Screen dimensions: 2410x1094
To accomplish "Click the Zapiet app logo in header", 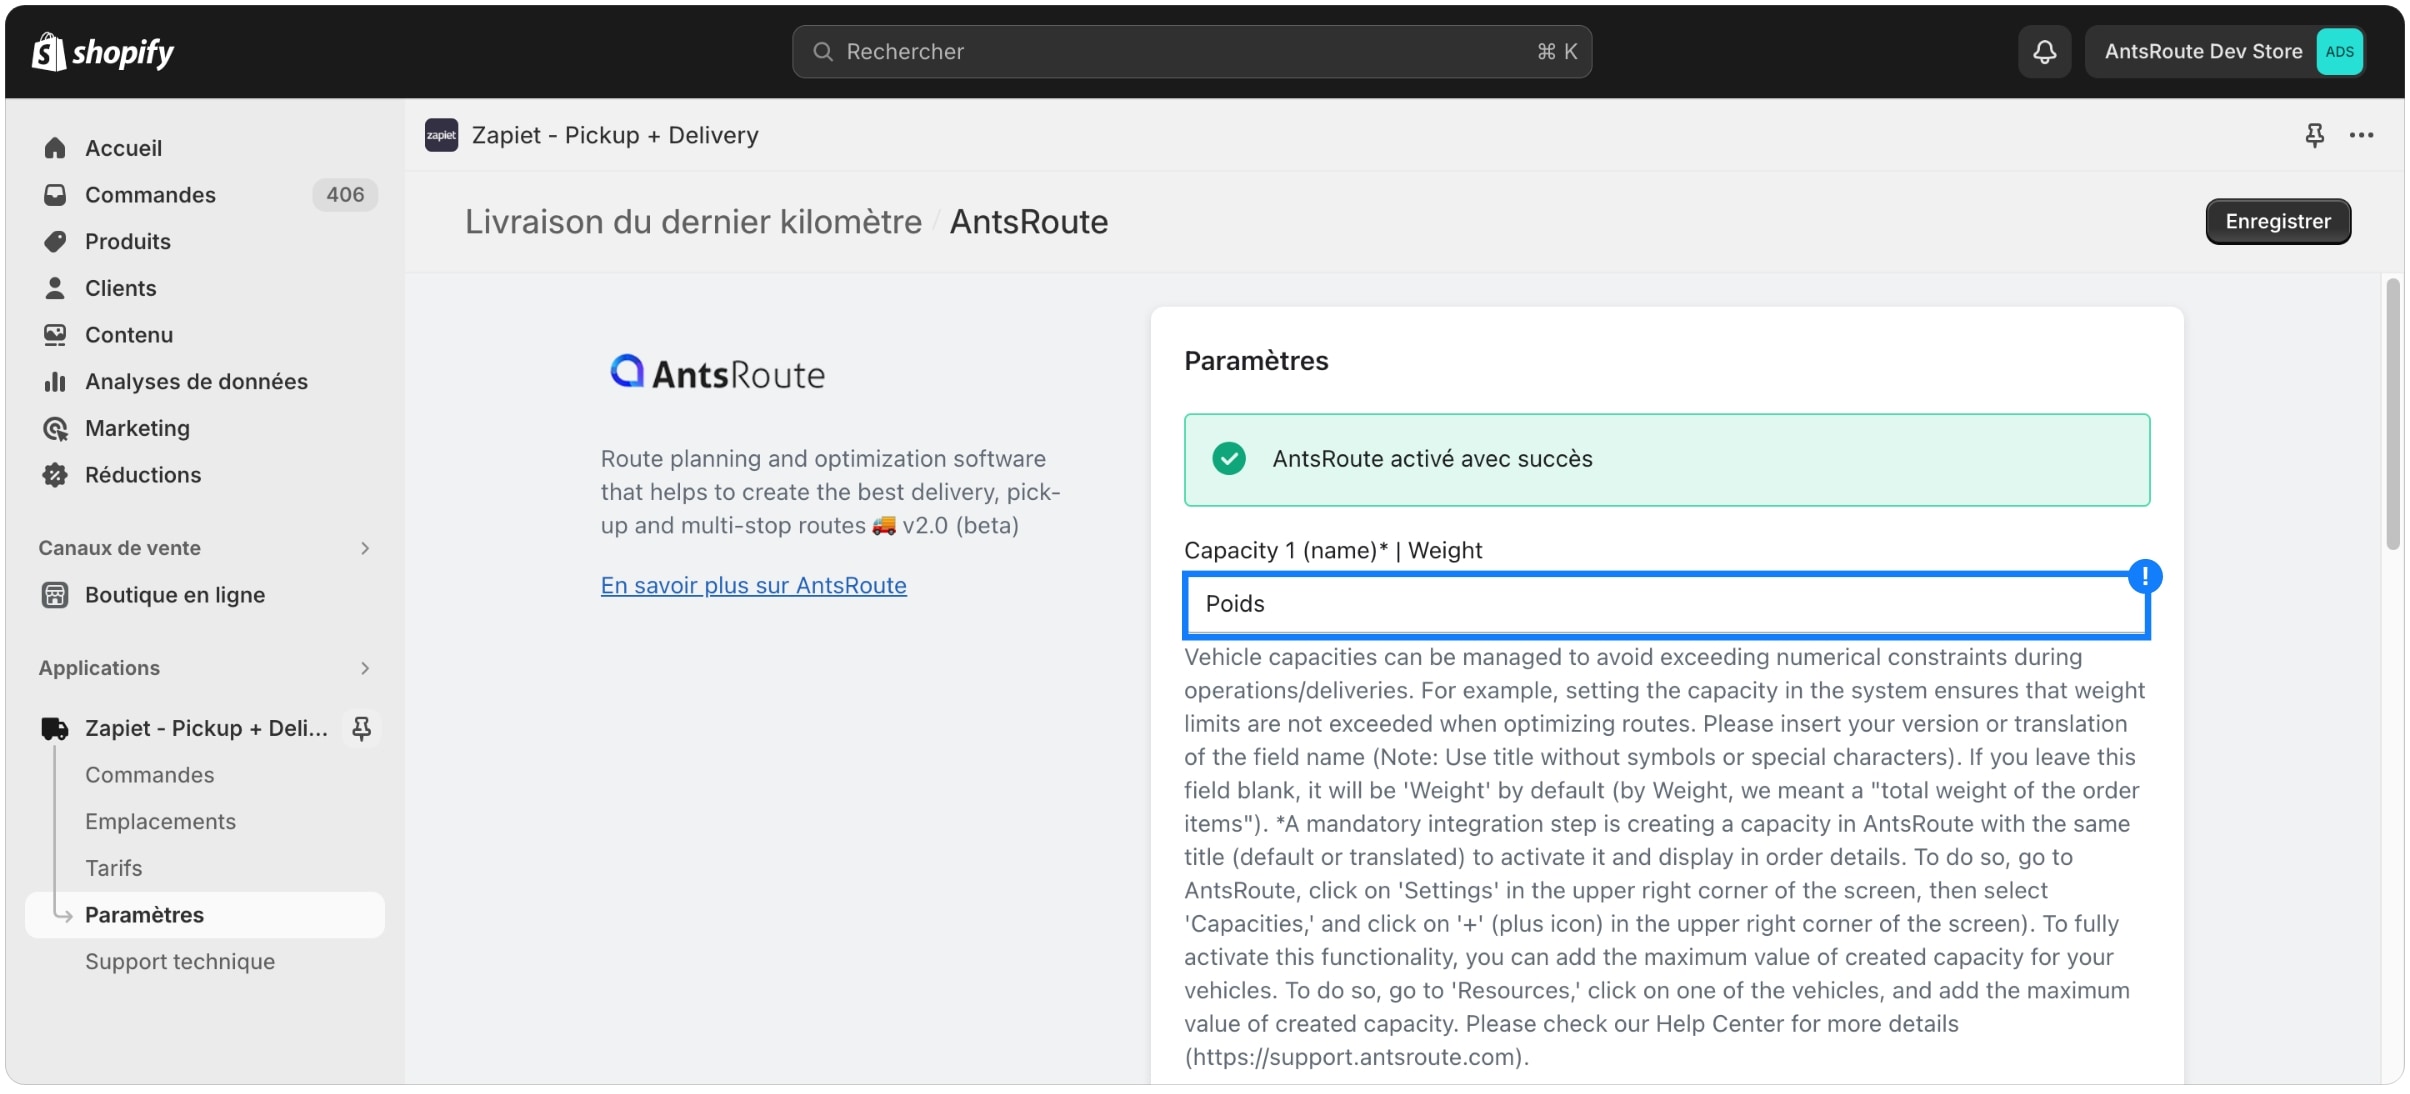I will [441, 135].
